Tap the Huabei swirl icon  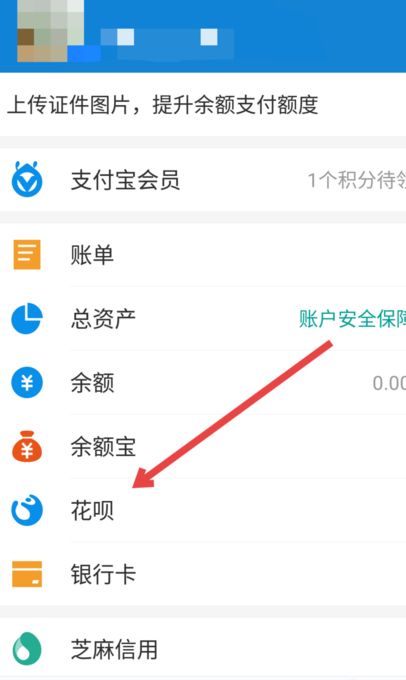[27, 510]
